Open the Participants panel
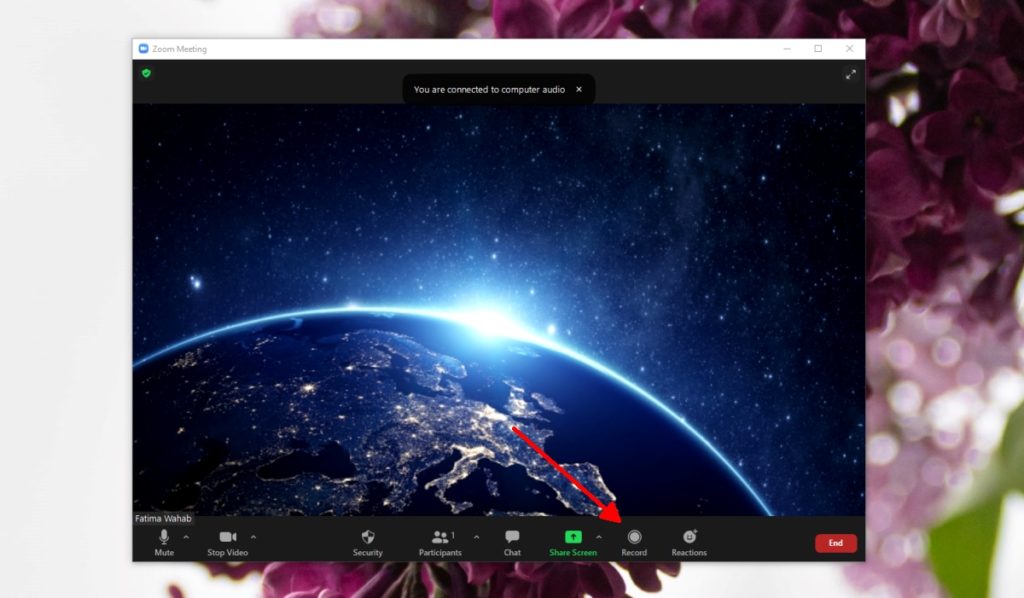Image resolution: width=1024 pixels, height=598 pixels. [440, 541]
